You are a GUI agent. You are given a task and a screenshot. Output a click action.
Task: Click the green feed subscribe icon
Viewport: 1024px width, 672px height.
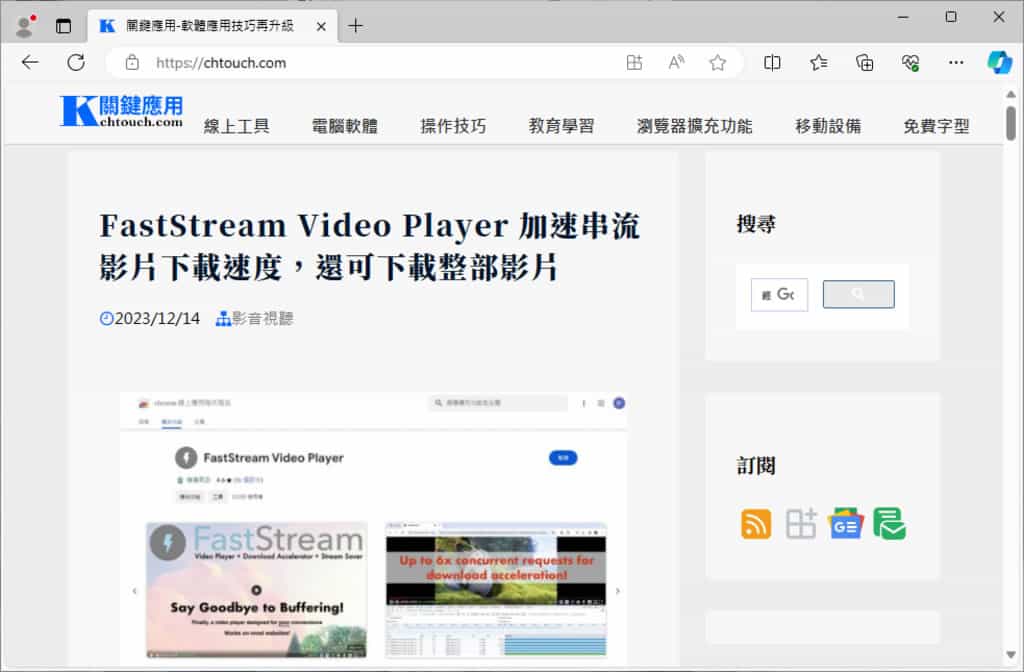(889, 523)
